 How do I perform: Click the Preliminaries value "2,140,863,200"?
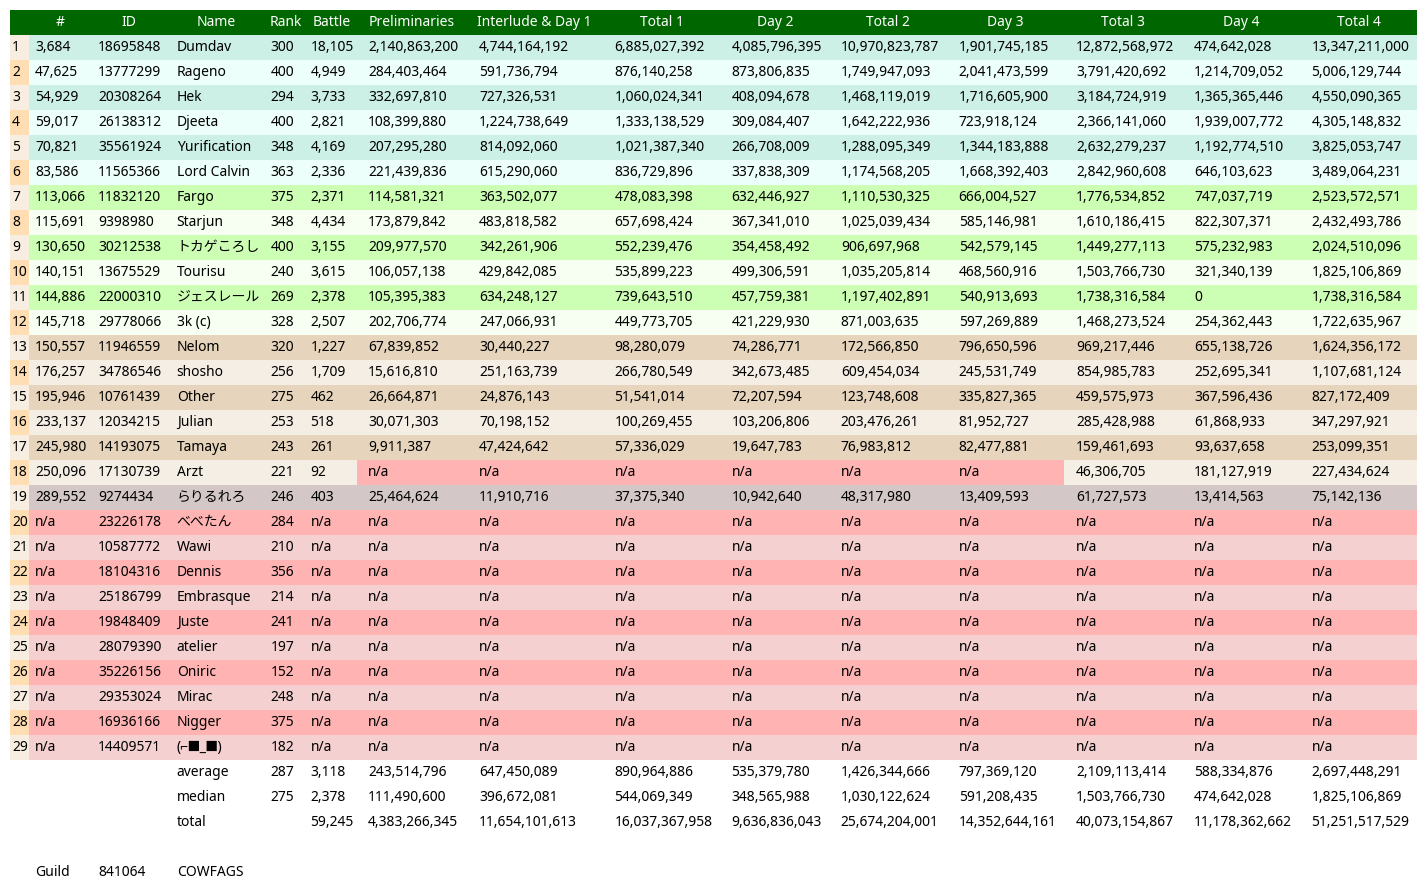pyautogui.click(x=413, y=46)
